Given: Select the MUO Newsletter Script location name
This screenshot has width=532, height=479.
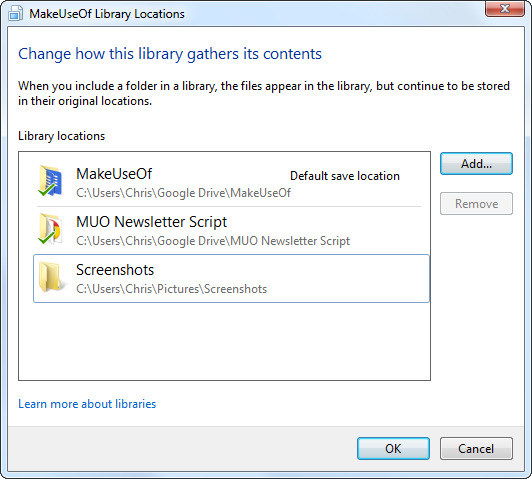Looking at the screenshot, I should tap(152, 222).
